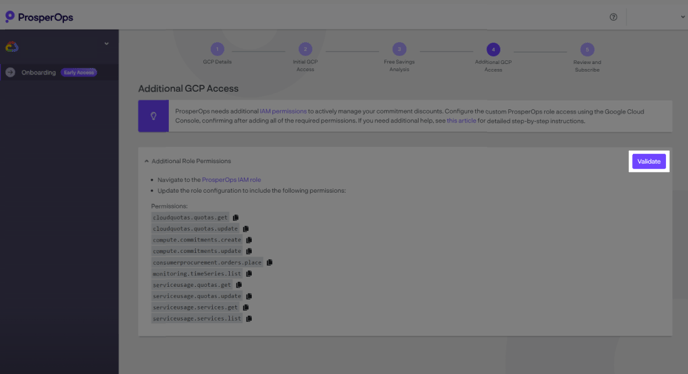Copy the compute.commitments.create permission
This screenshot has height=374, width=688.
249,240
